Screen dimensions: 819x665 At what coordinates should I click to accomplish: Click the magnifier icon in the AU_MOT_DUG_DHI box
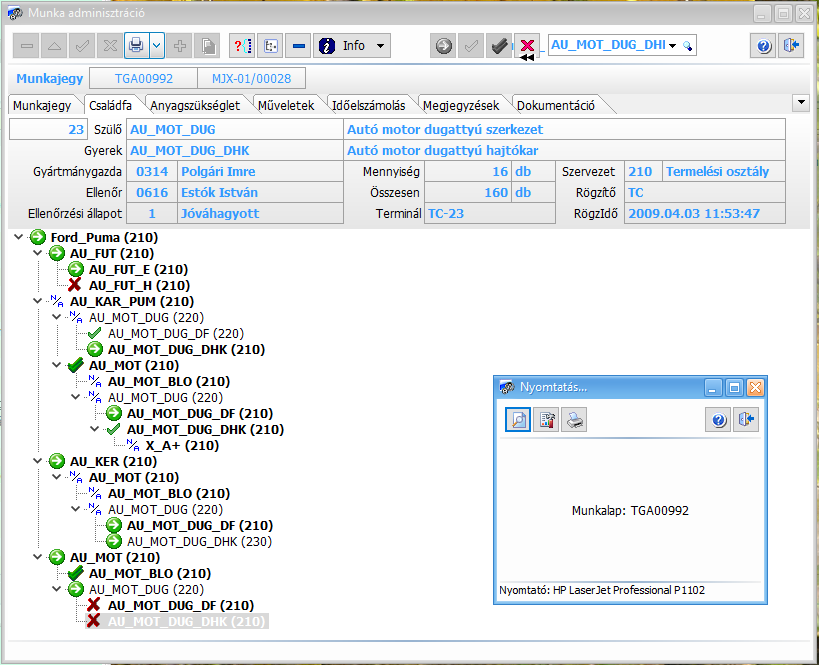[x=687, y=46]
